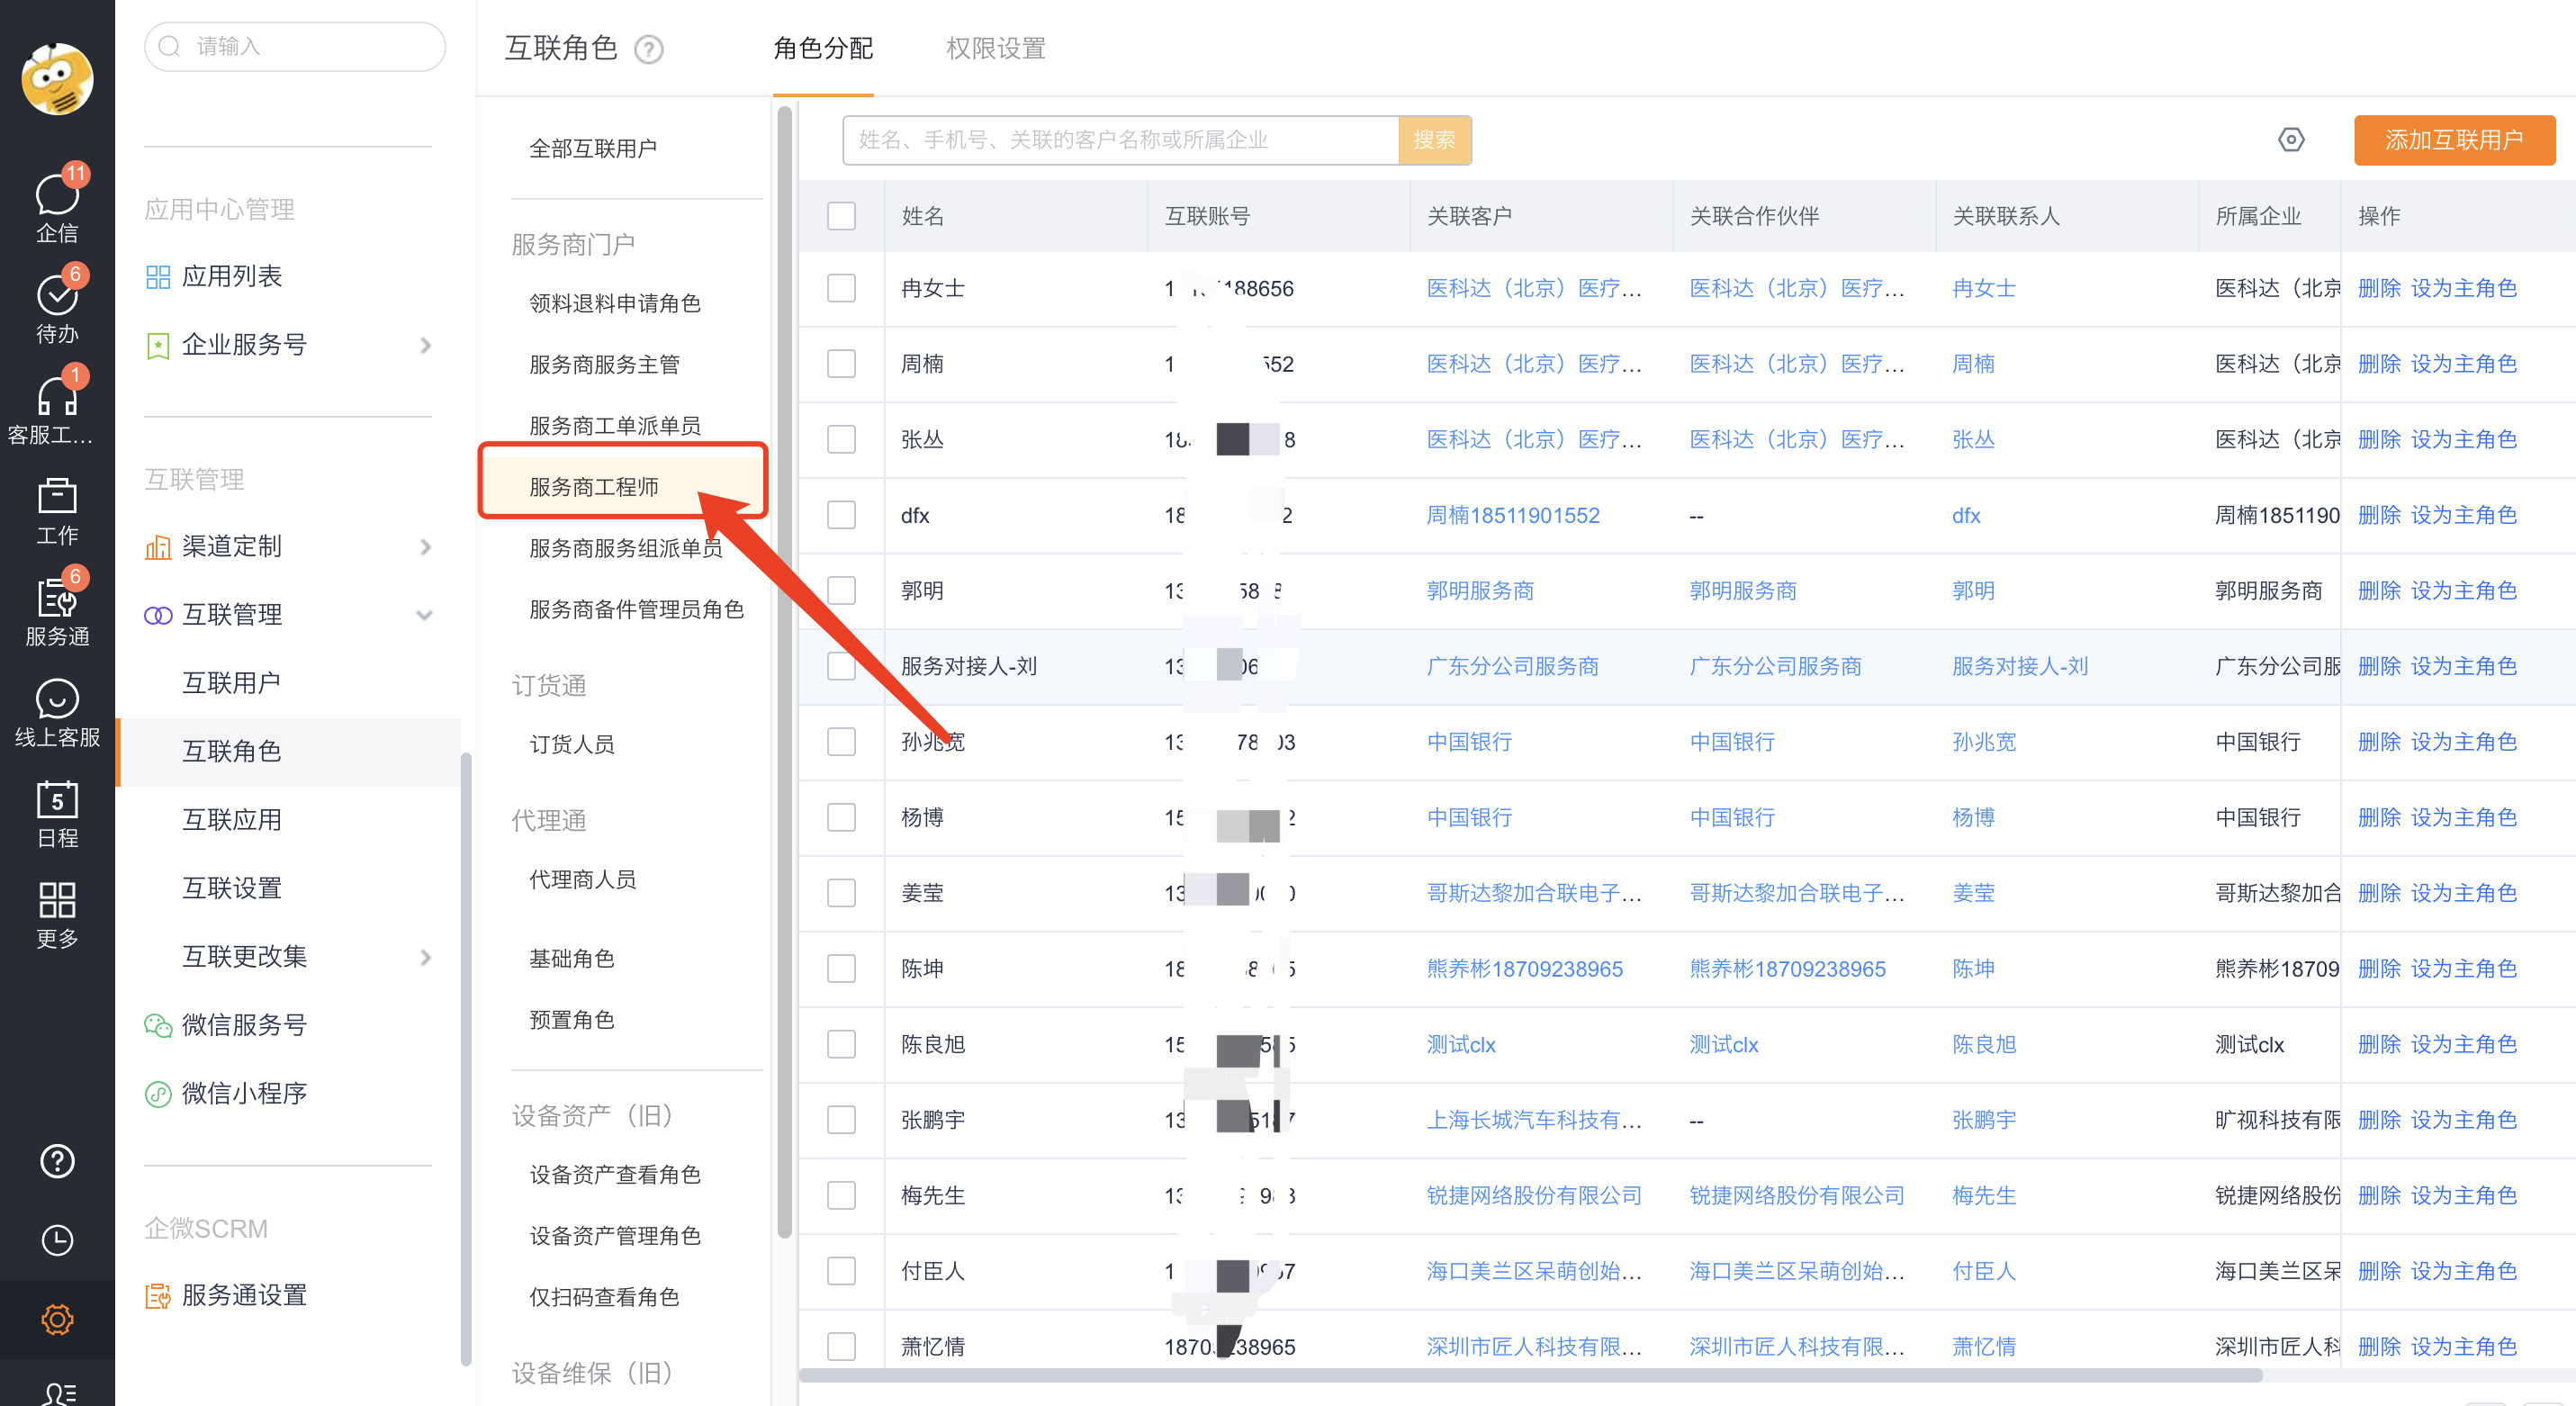Viewport: 2576px width, 1406px height.
Task: Expand the 渠道定制 submenu arrow
Action: click(x=426, y=547)
